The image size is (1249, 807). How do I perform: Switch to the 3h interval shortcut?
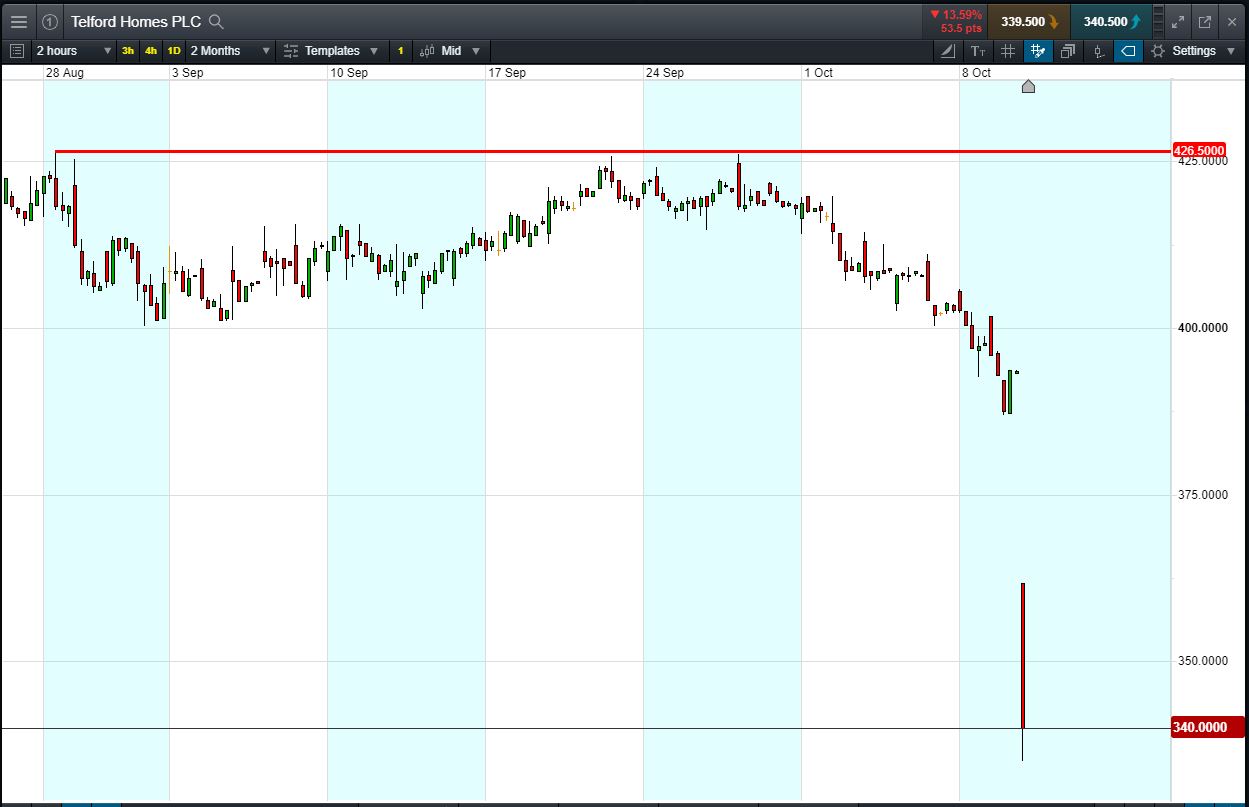128,51
